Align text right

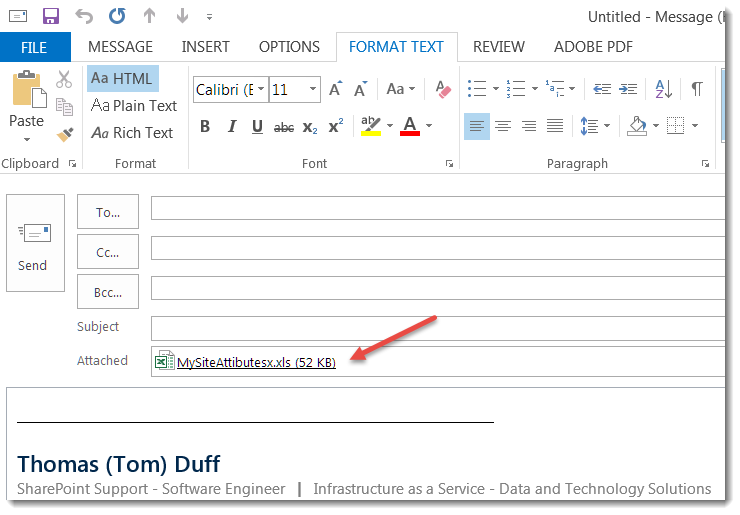(x=529, y=126)
